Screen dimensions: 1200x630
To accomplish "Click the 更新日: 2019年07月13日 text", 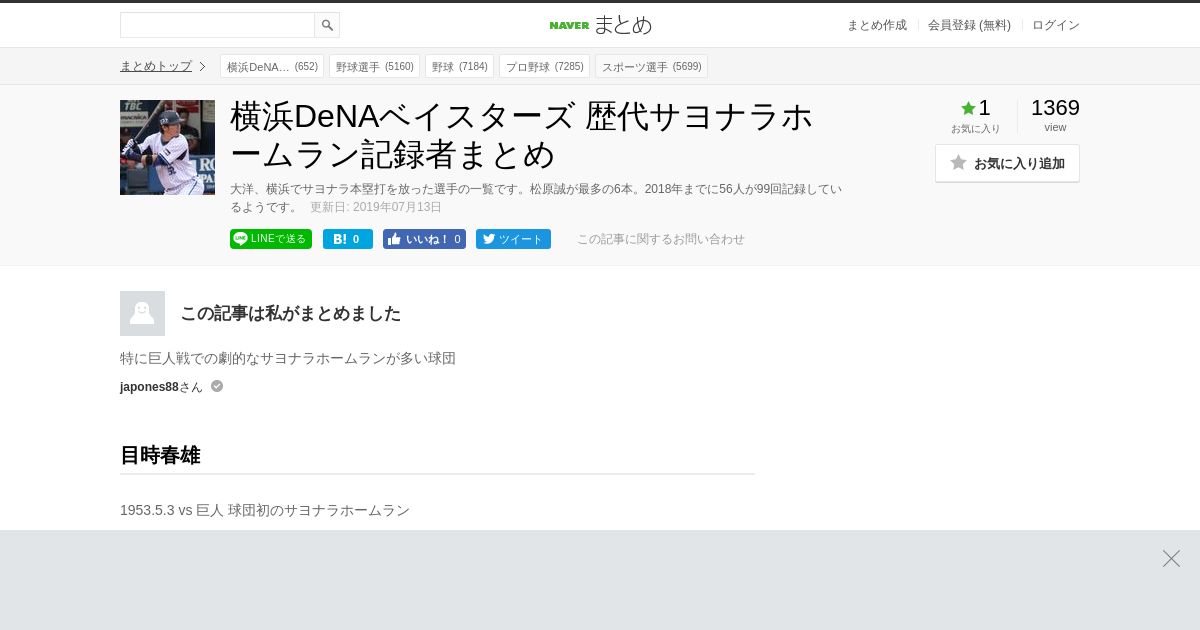I will point(376,207).
